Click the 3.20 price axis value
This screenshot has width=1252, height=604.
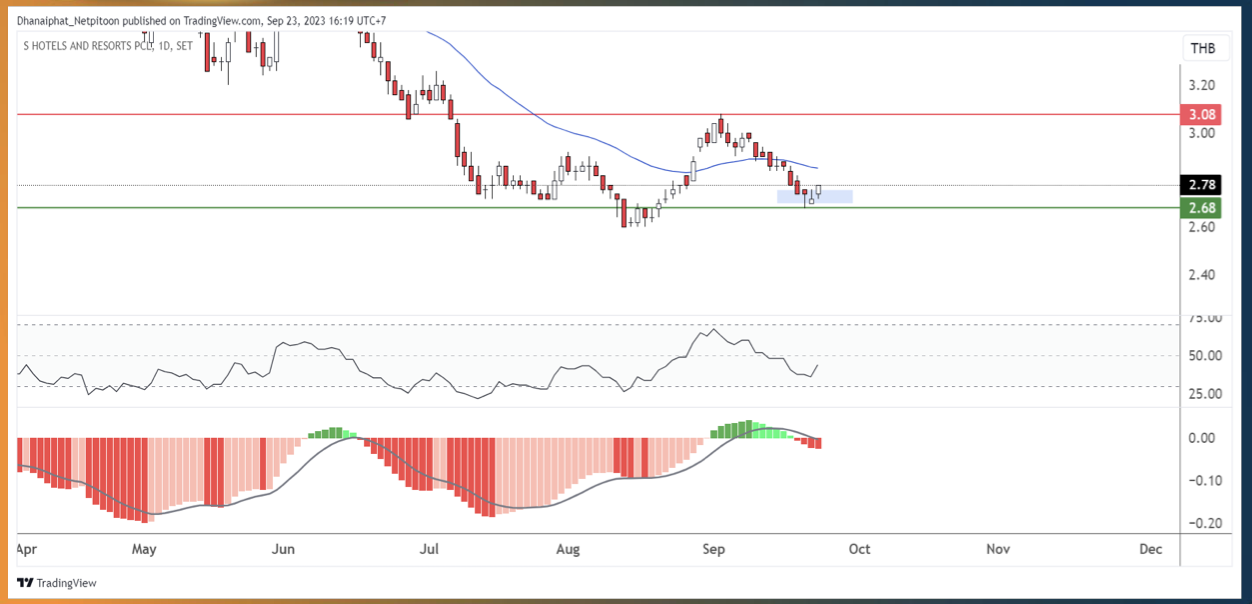pyautogui.click(x=1201, y=85)
